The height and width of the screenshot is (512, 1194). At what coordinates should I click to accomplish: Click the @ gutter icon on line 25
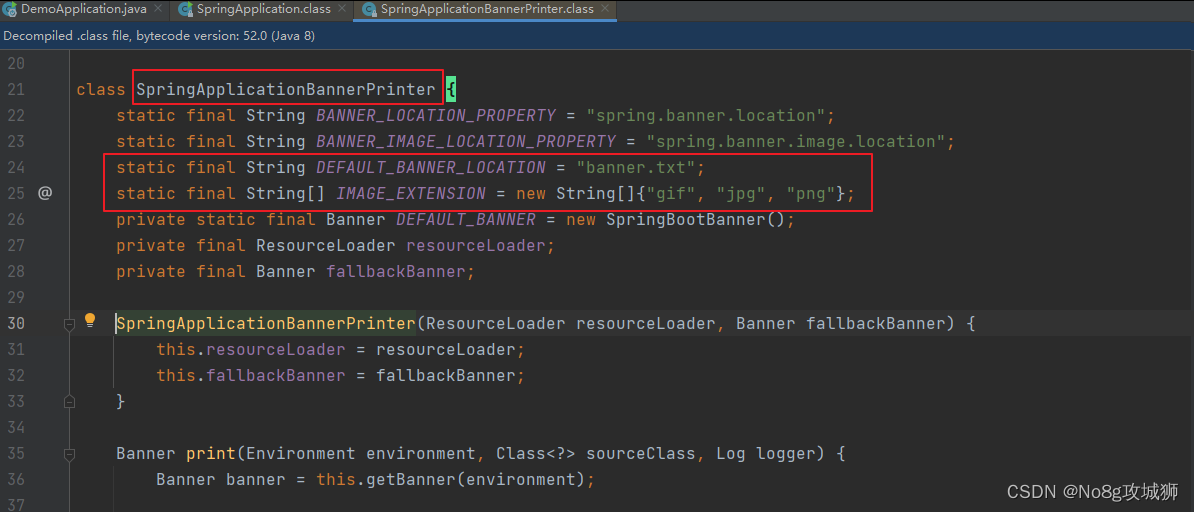pyautogui.click(x=45, y=194)
